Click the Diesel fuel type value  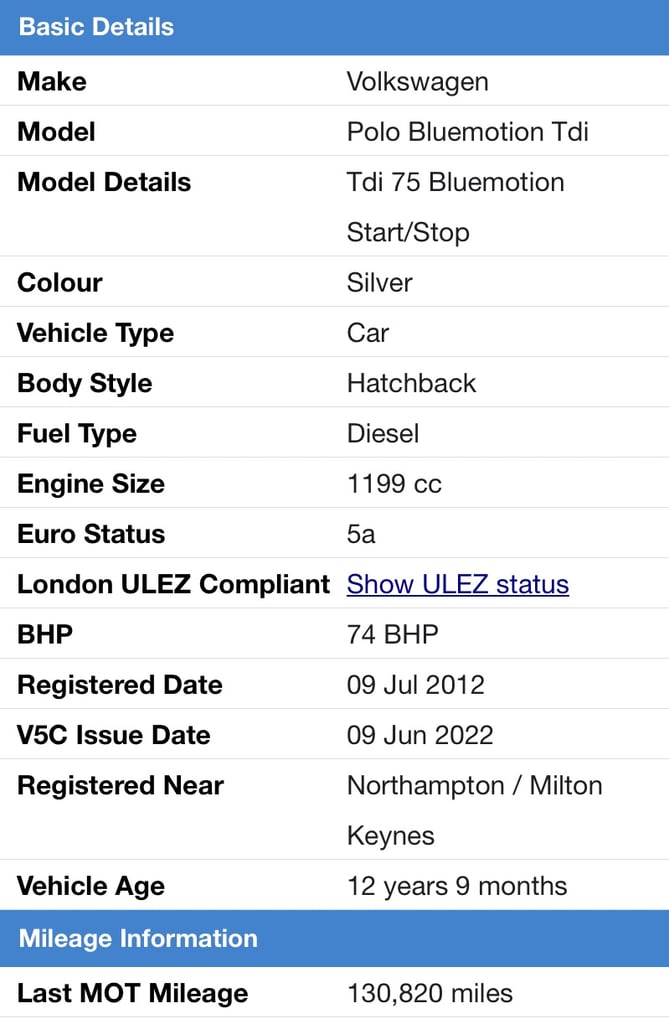click(x=383, y=434)
